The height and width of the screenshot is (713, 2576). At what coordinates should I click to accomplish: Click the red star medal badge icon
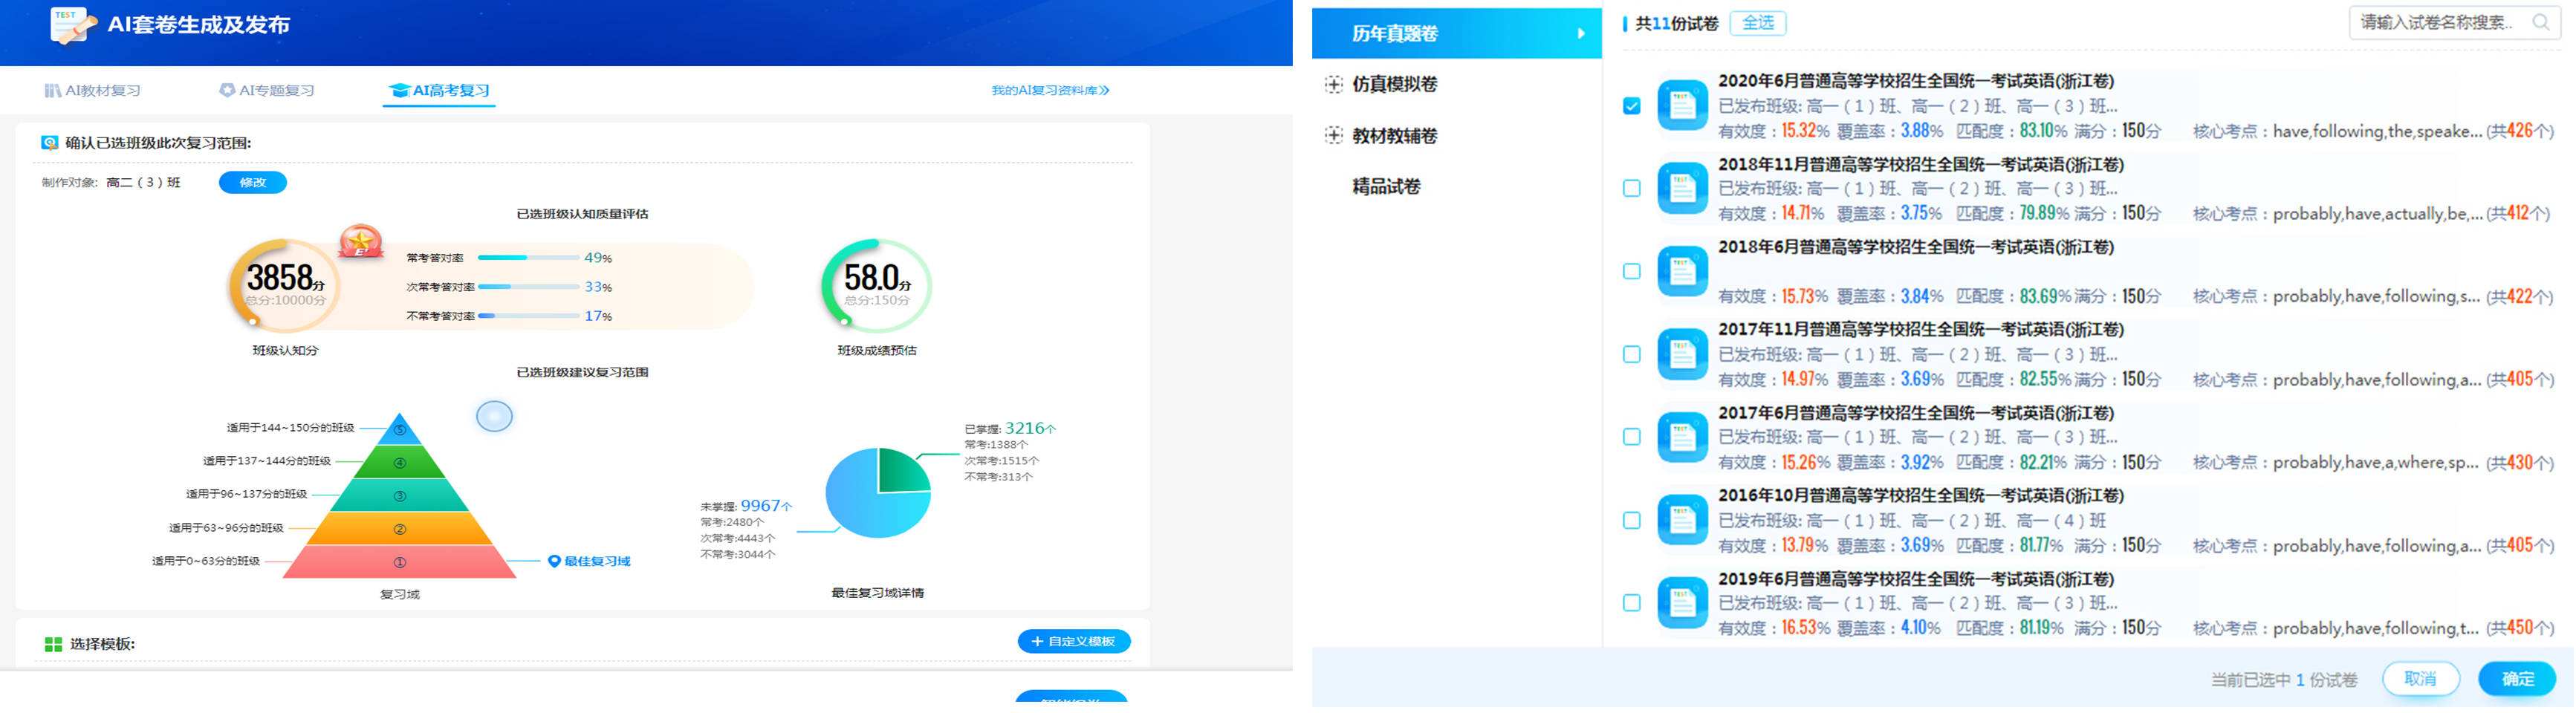click(x=360, y=241)
